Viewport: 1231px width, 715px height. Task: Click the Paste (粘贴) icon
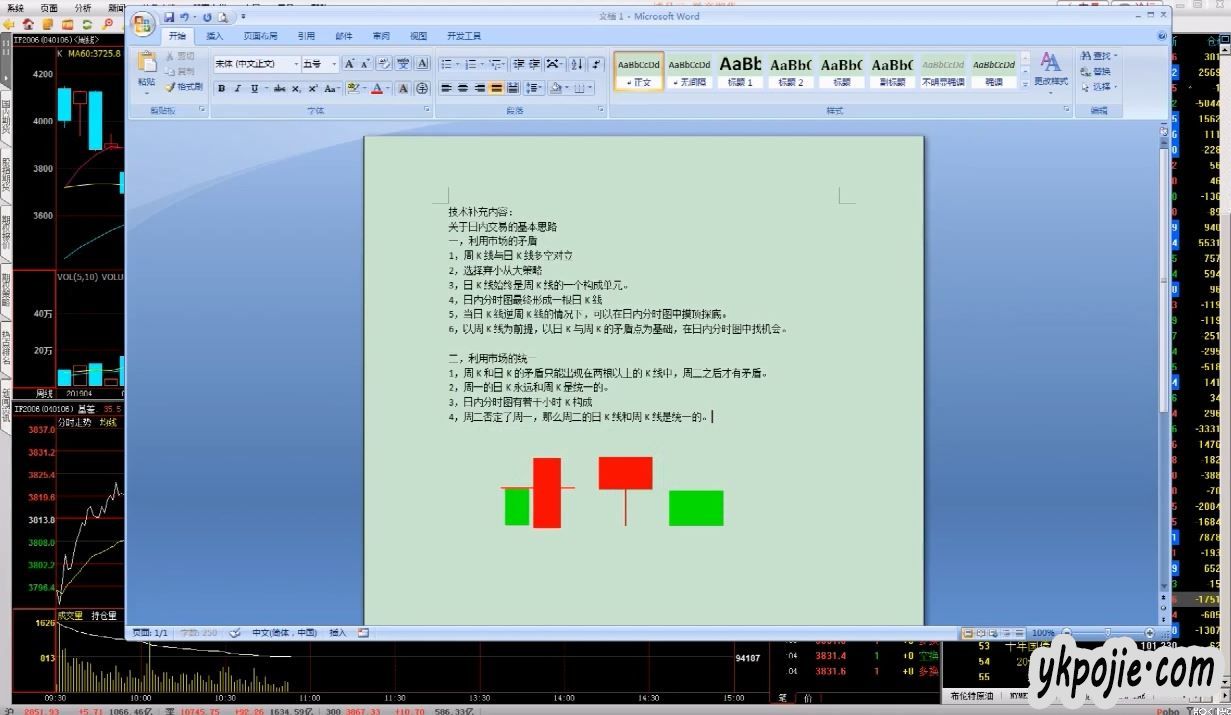point(147,68)
